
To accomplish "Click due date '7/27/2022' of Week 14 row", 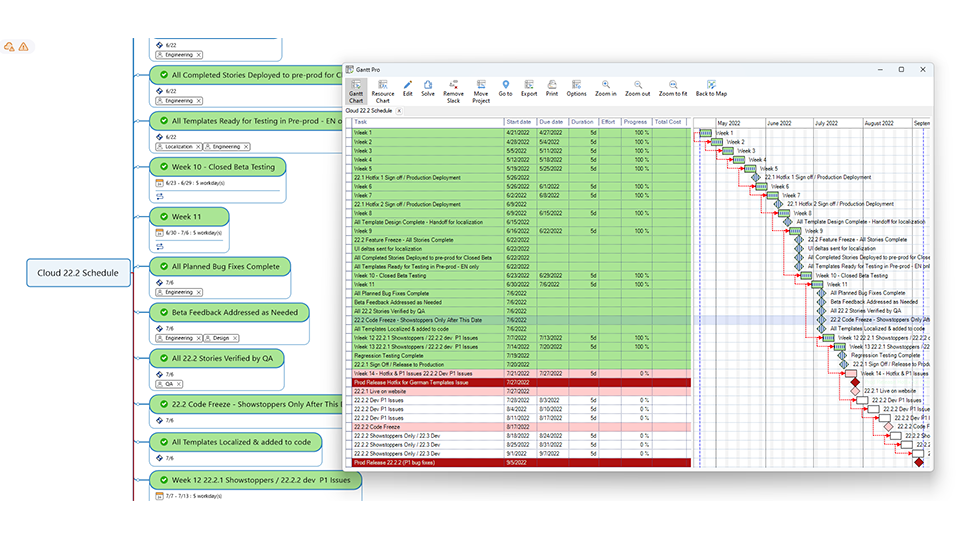I will point(550,373).
